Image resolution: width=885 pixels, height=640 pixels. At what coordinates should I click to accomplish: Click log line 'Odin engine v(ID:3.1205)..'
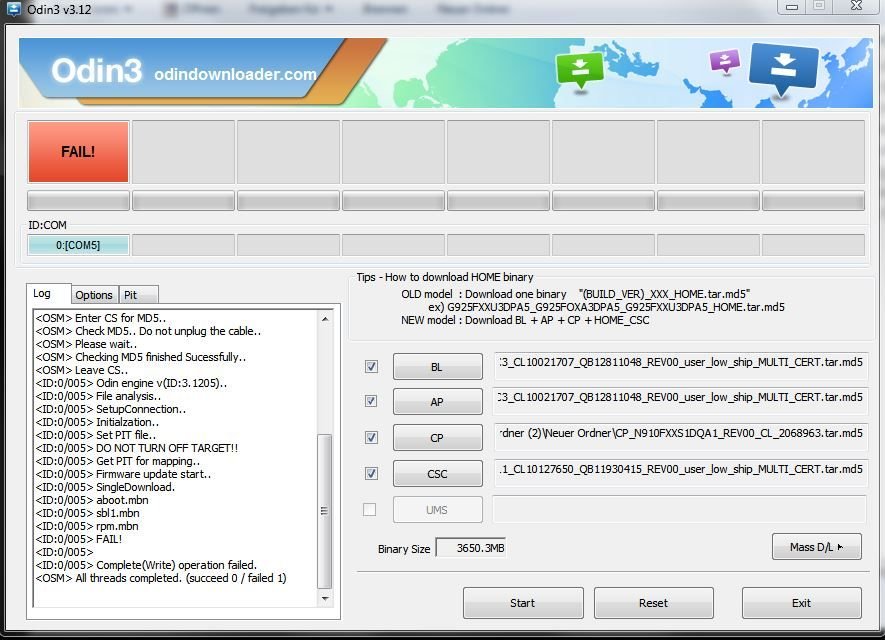[132, 383]
